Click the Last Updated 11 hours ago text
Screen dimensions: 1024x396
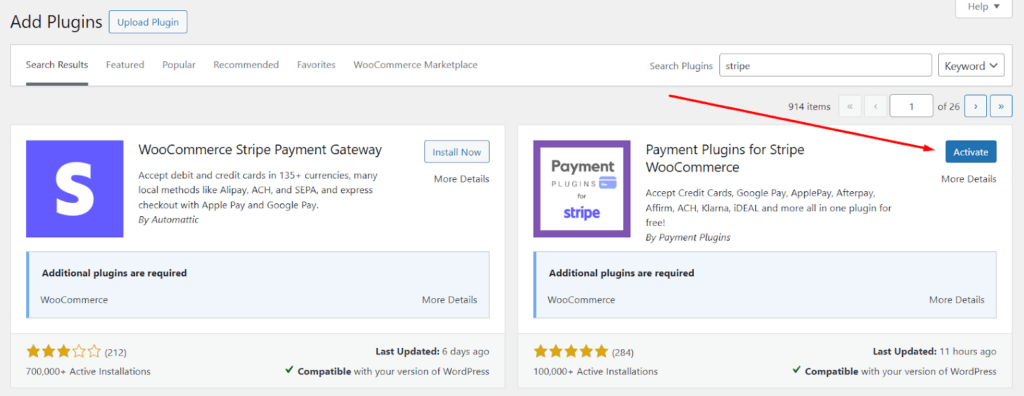pyautogui.click(x=936, y=352)
